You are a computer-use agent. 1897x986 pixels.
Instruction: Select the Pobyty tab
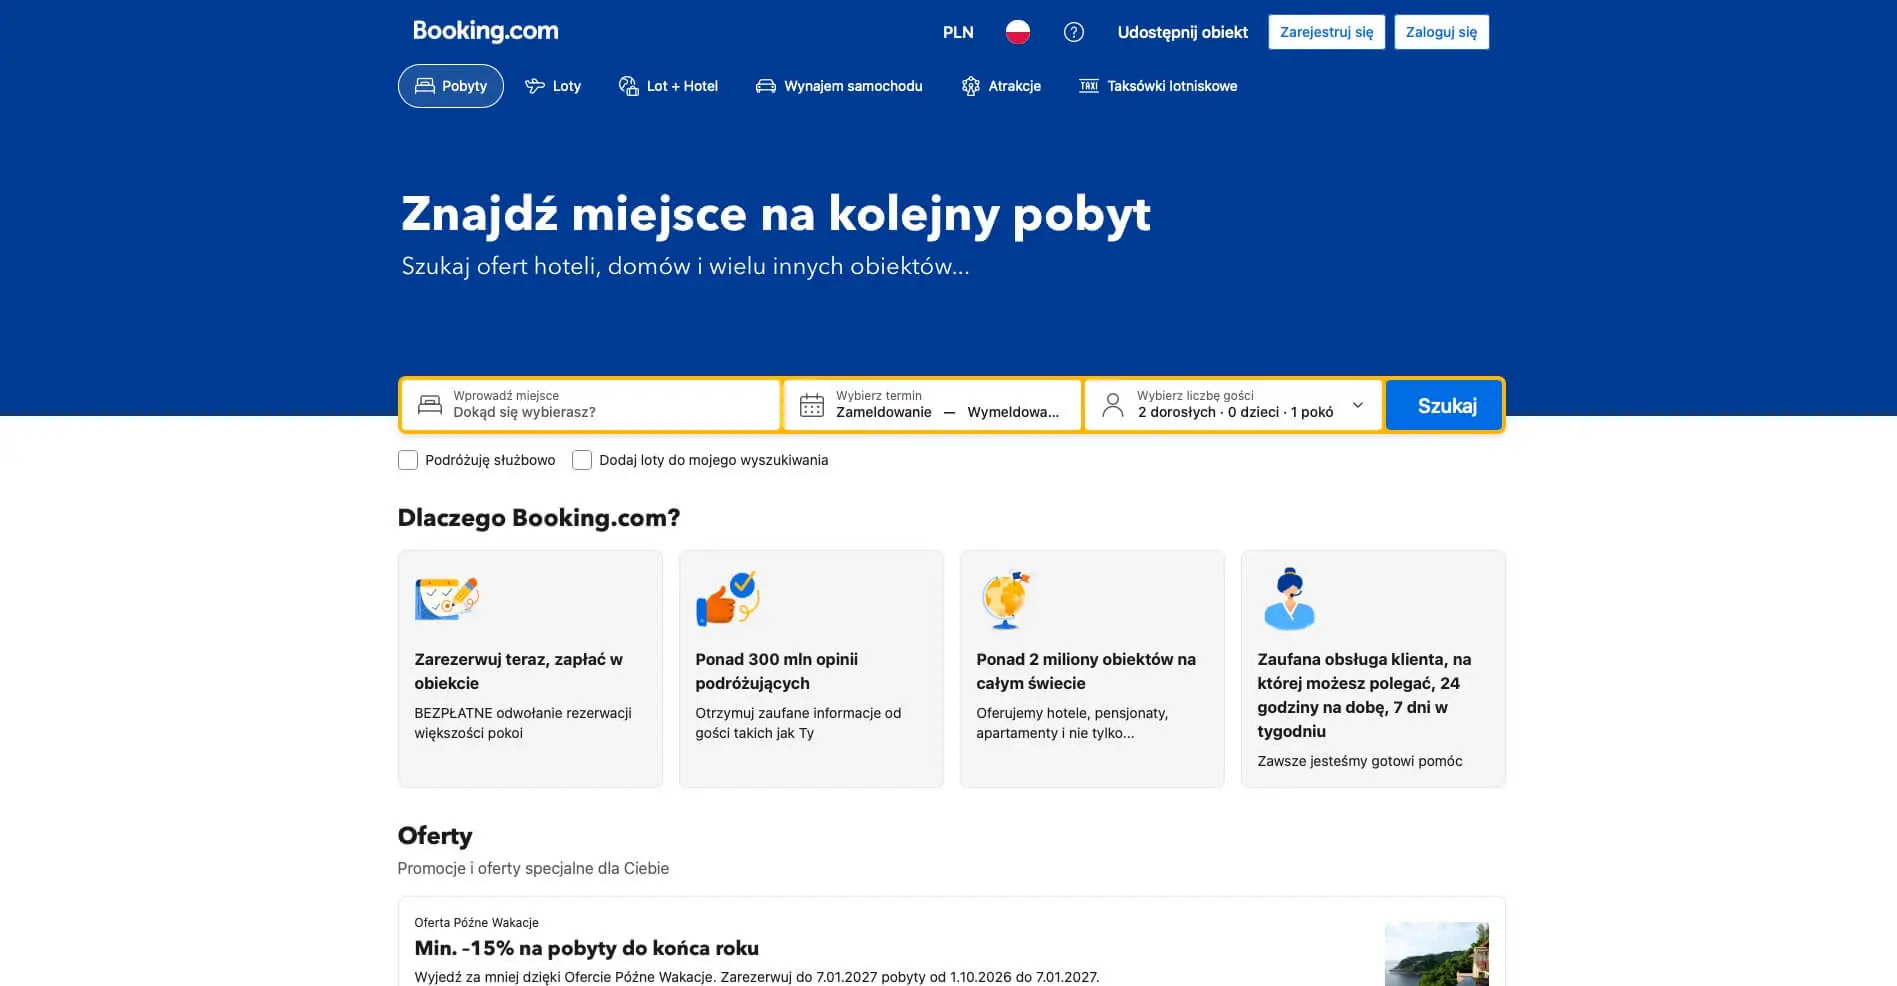coord(451,86)
